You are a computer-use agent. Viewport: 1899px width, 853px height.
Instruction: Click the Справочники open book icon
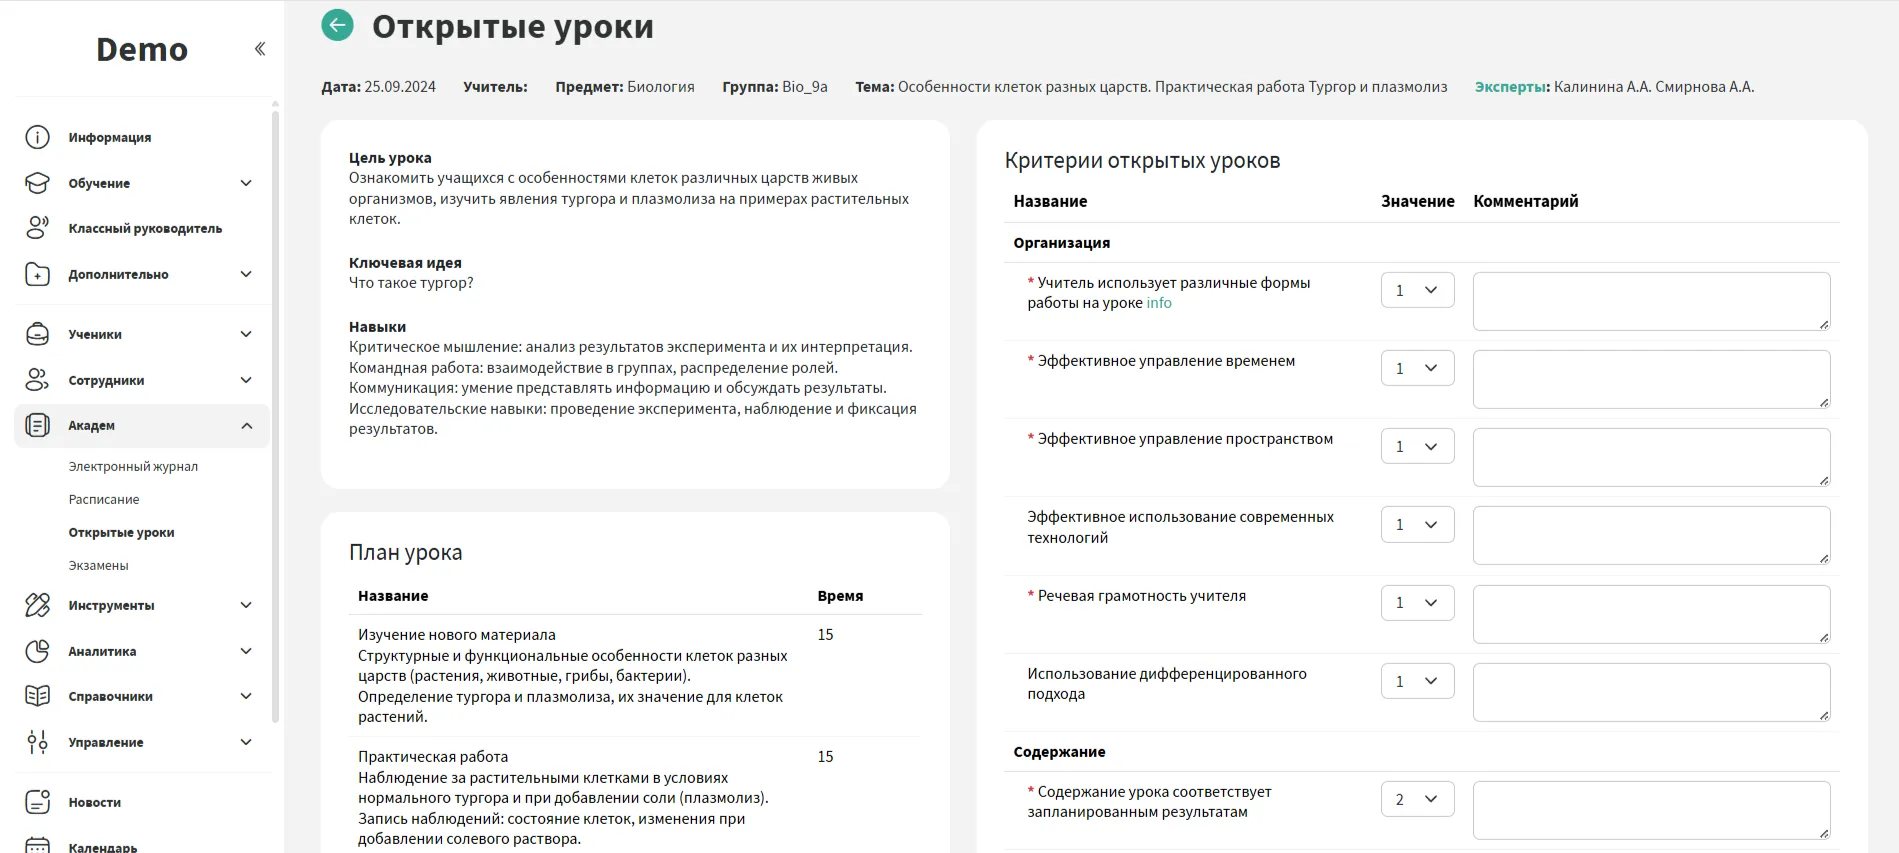(37, 696)
